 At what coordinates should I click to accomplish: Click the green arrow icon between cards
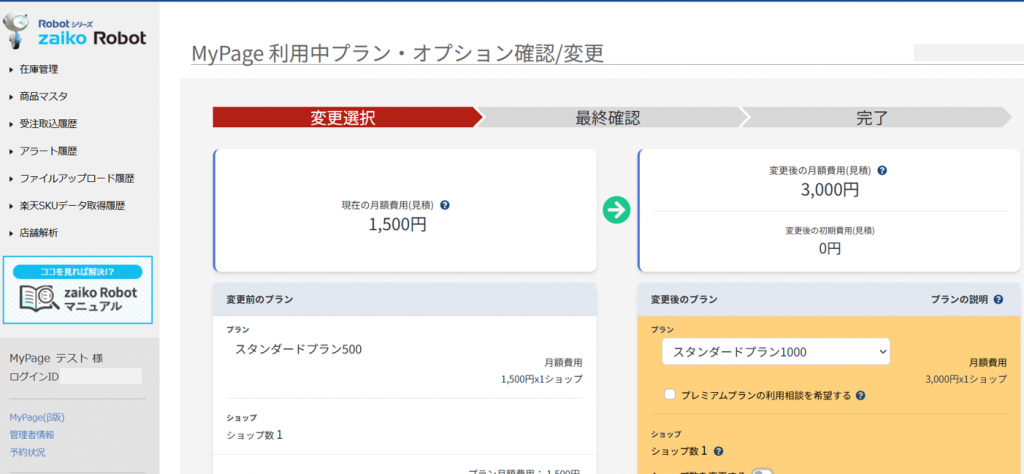pos(616,210)
